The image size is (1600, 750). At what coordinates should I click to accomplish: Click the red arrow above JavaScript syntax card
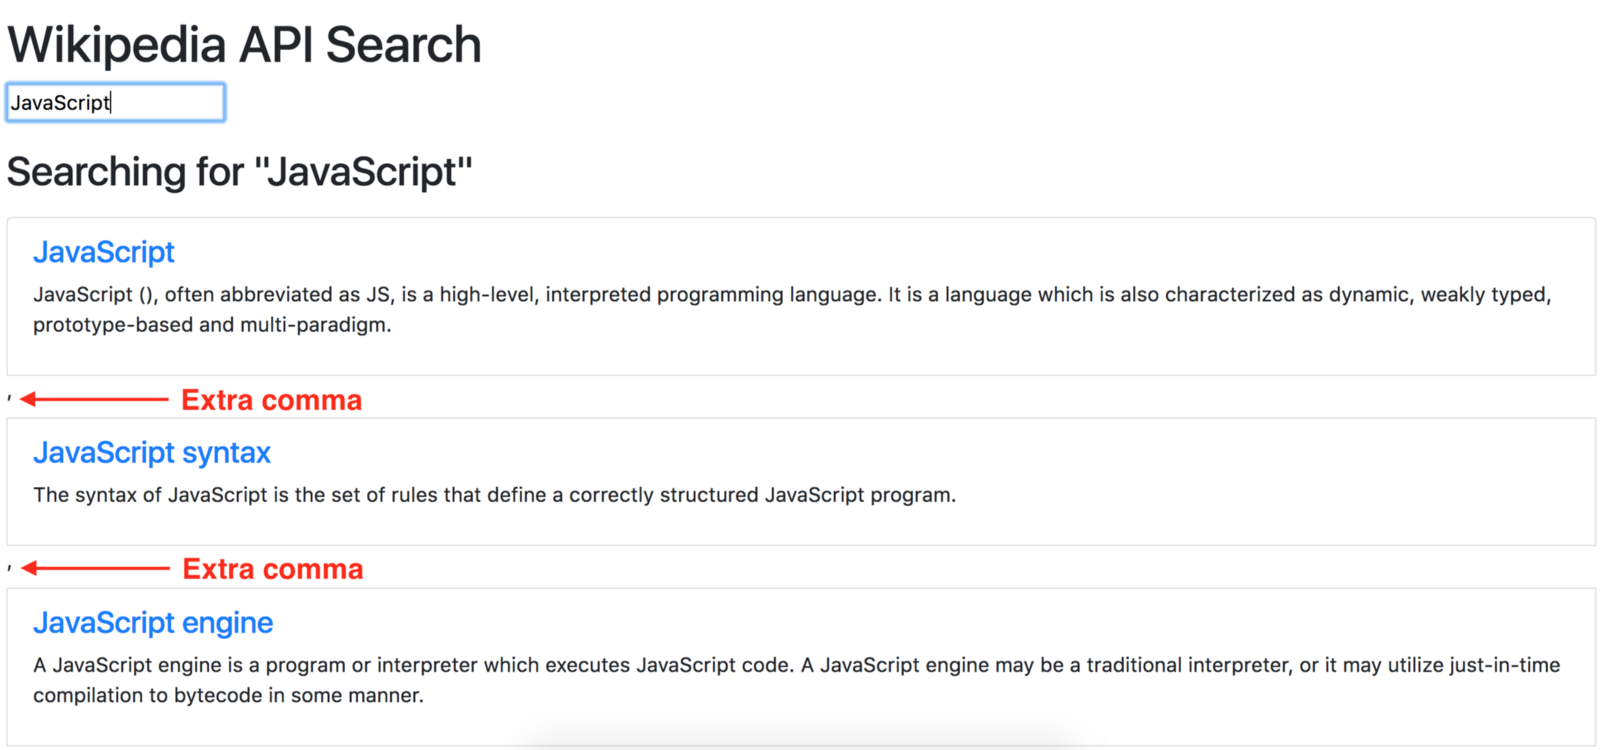click(x=94, y=399)
